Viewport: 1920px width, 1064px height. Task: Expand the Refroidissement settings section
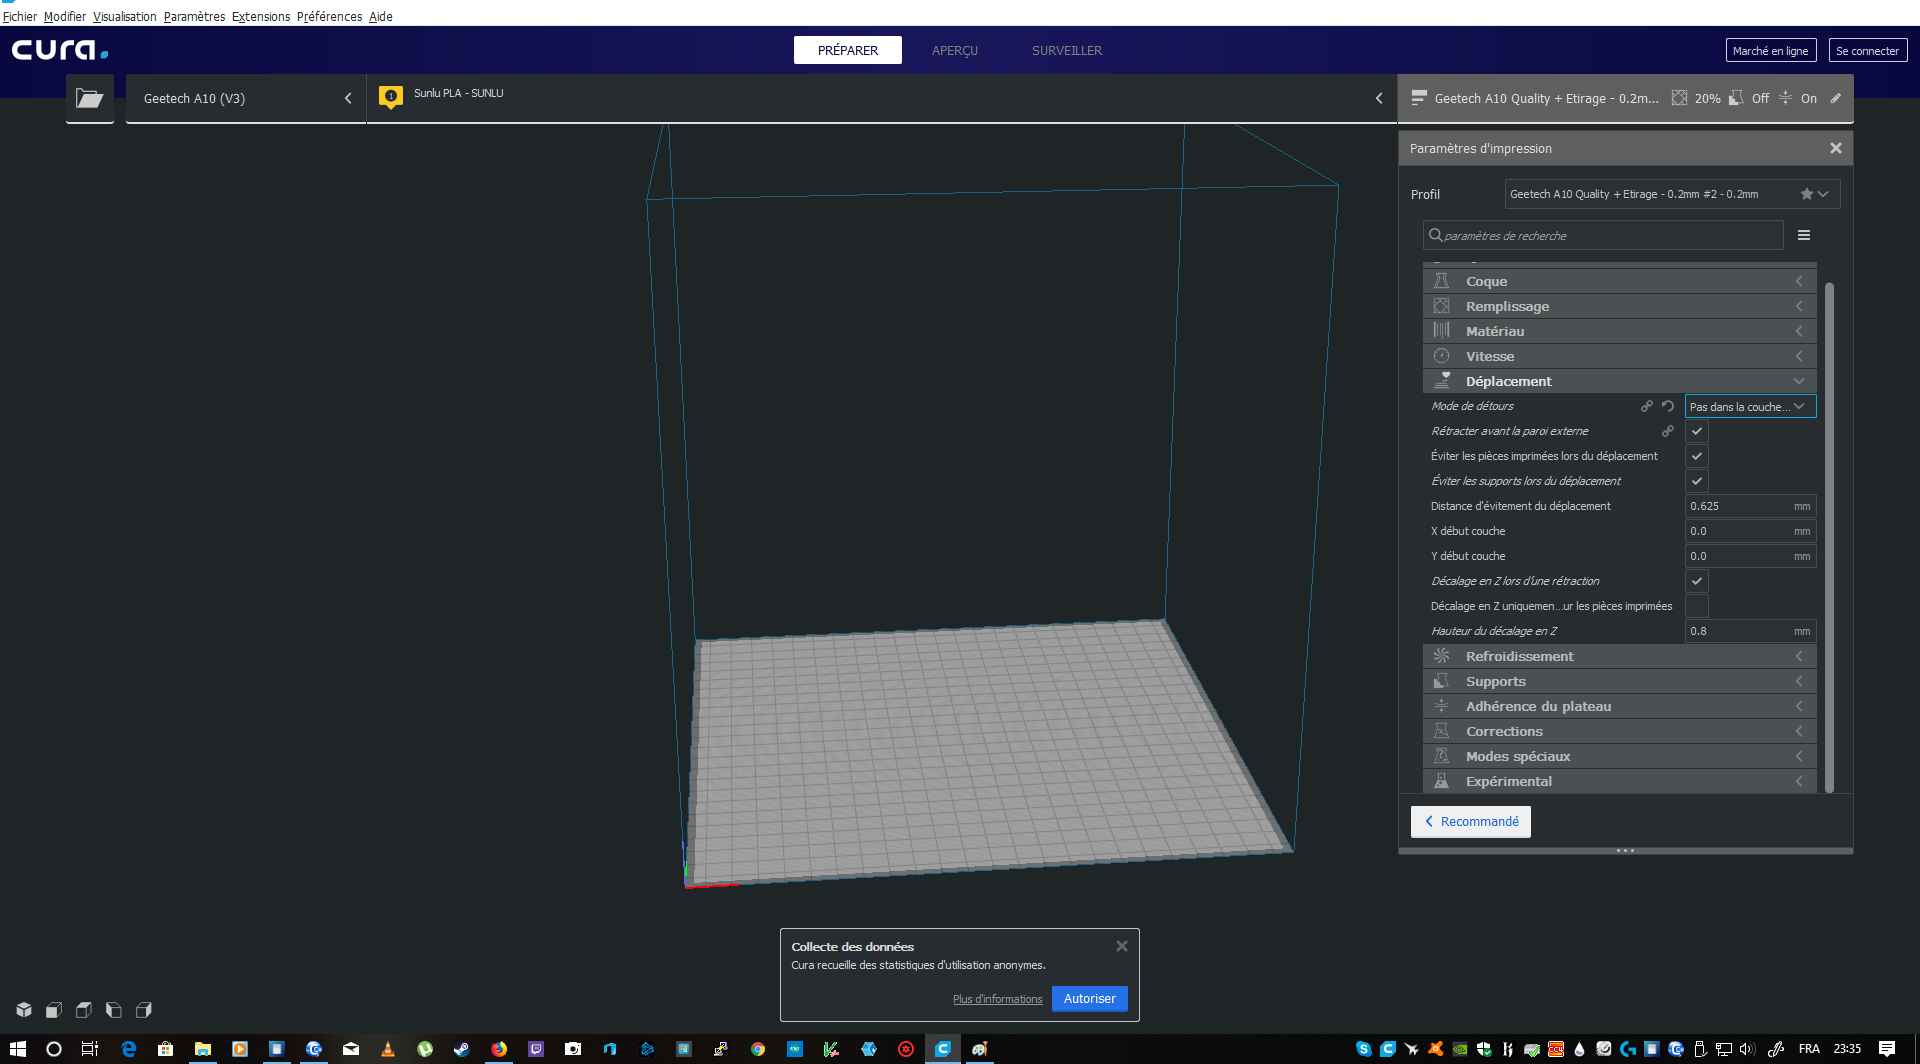[1619, 656]
